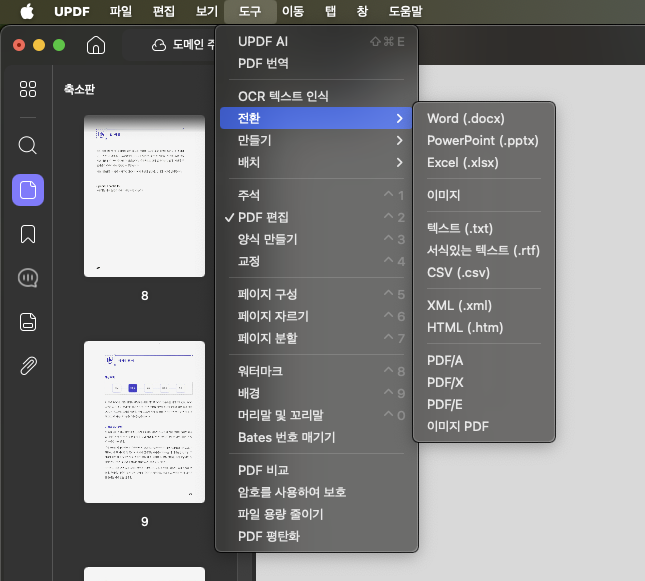Screen dimensions: 645x581
Task: Go to the home screen icon
Action: click(x=96, y=45)
